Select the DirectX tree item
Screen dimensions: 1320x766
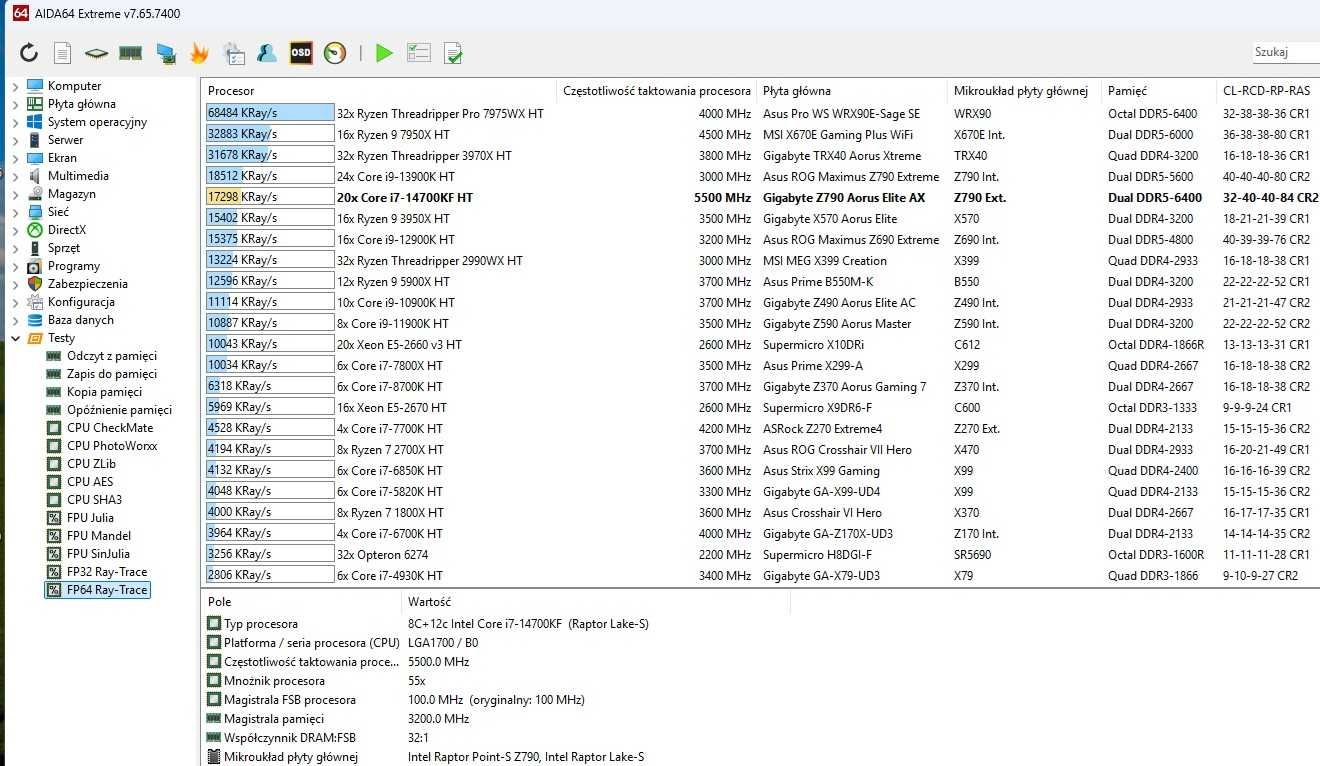[x=67, y=230]
